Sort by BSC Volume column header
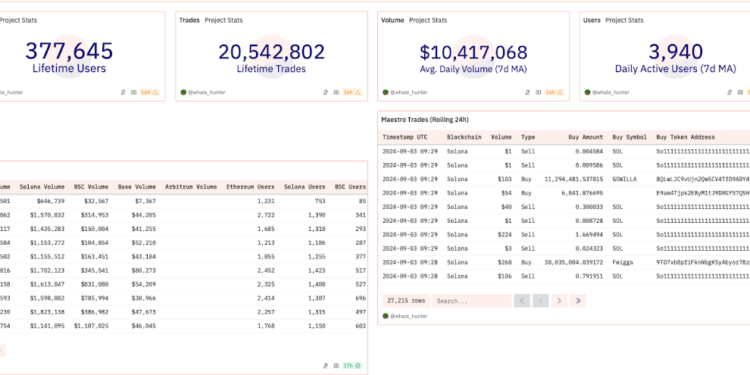Viewport: 750px width, 375px height. click(91, 187)
